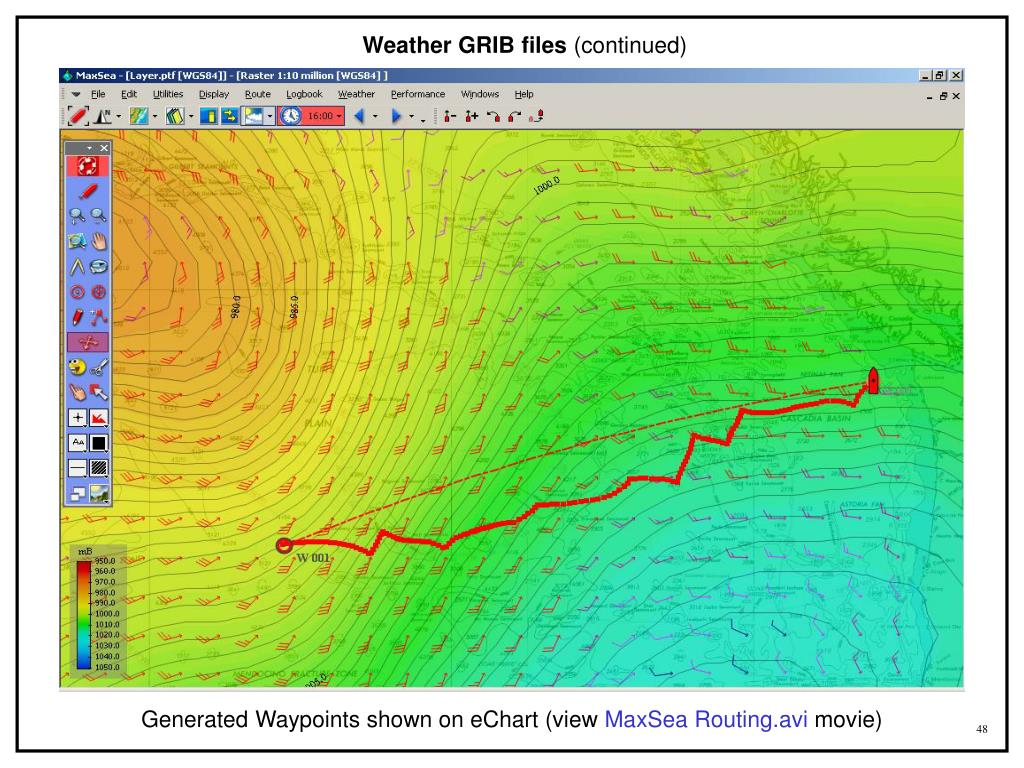Open the landscape picture dropdown in palette

tap(99, 494)
